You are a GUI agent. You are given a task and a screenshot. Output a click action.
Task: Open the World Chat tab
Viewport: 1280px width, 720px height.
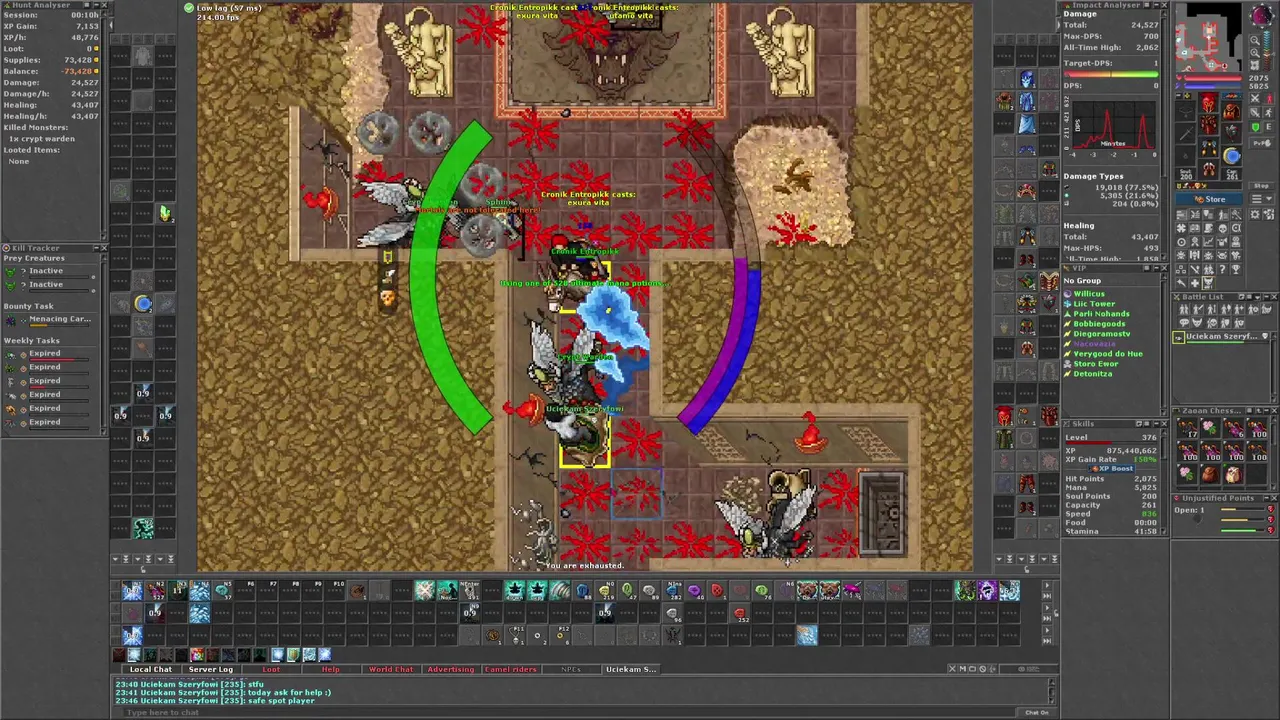point(390,669)
